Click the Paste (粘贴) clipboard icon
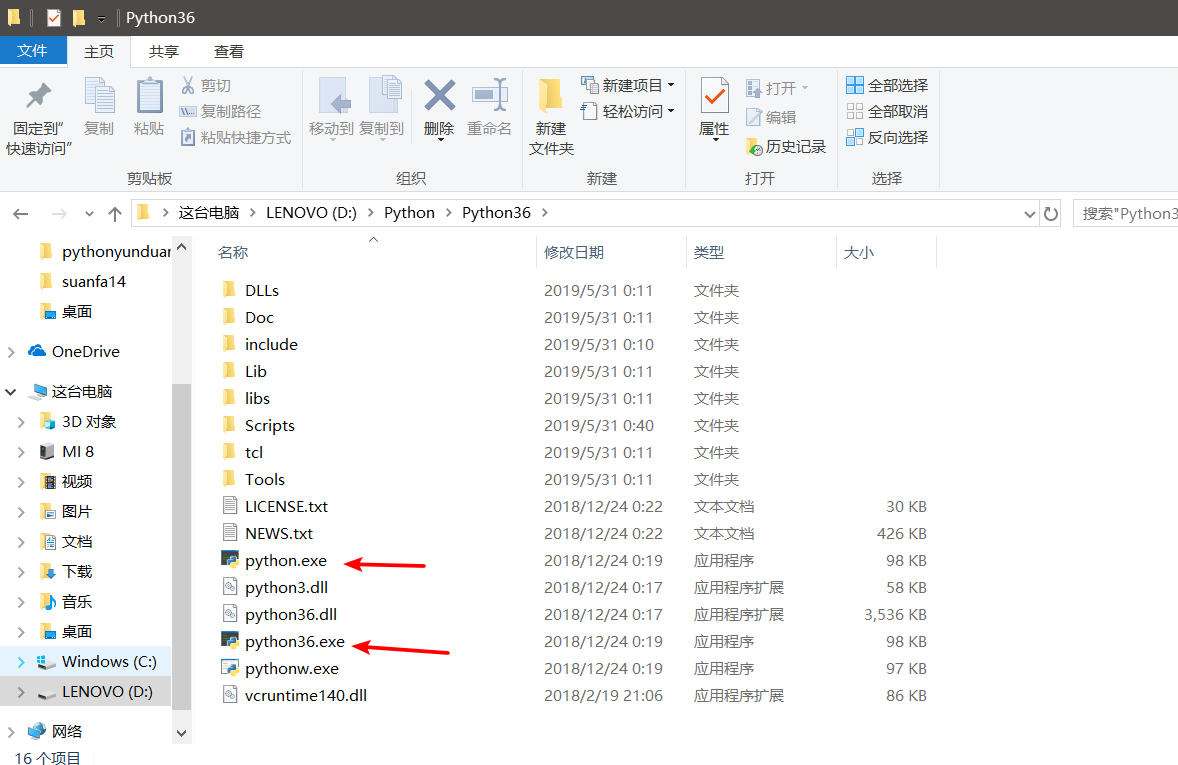 point(149,98)
